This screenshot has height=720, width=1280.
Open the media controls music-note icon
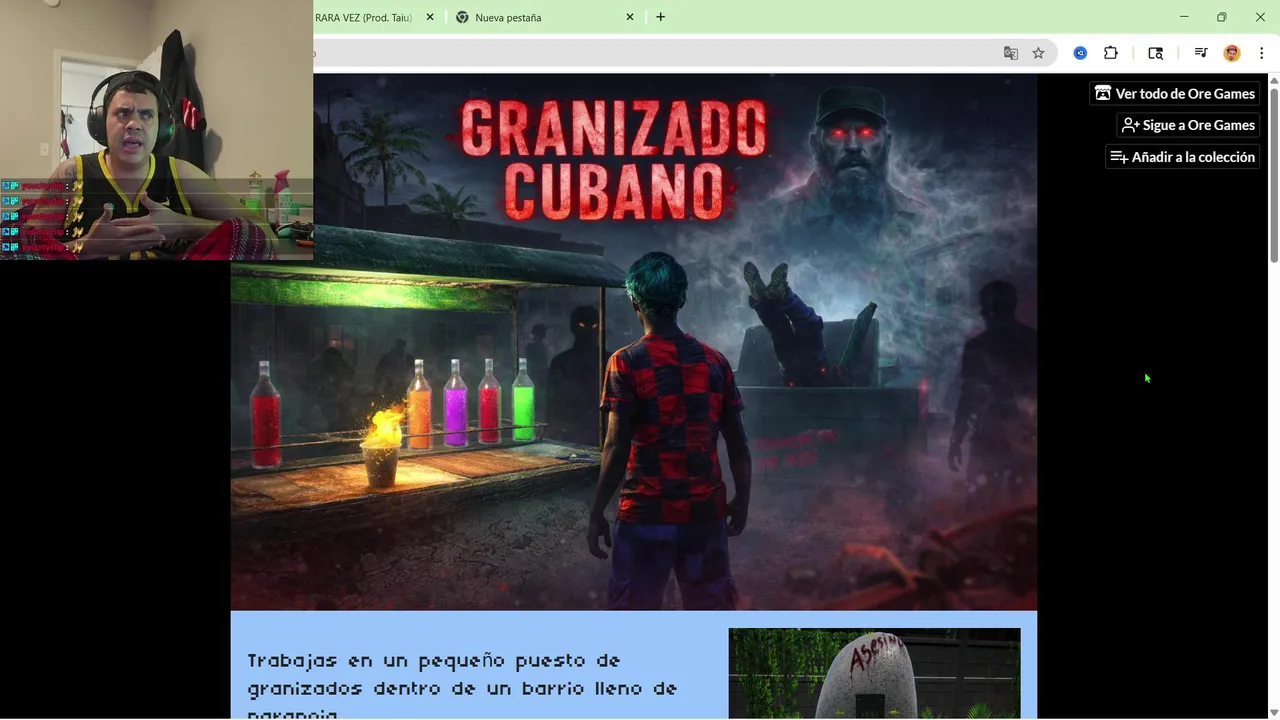1201,53
